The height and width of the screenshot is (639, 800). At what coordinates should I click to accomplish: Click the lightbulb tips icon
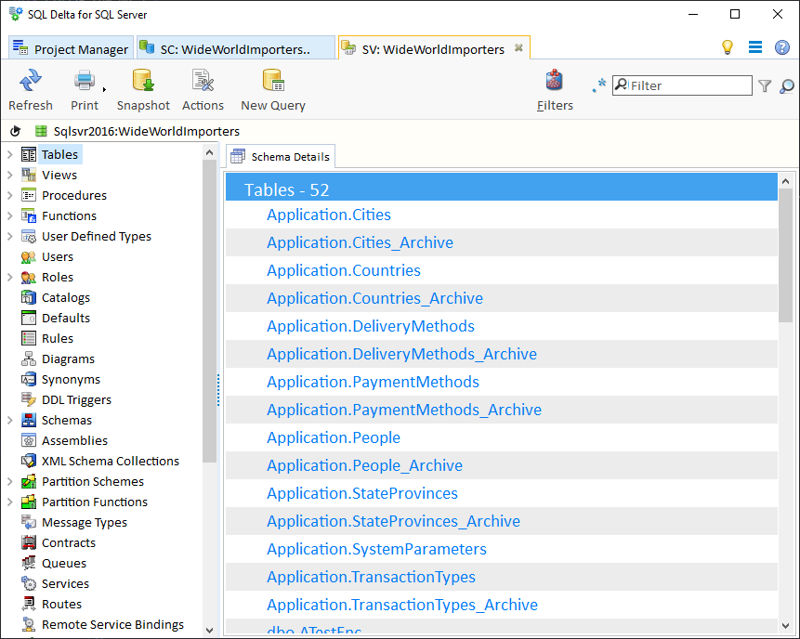[x=727, y=47]
